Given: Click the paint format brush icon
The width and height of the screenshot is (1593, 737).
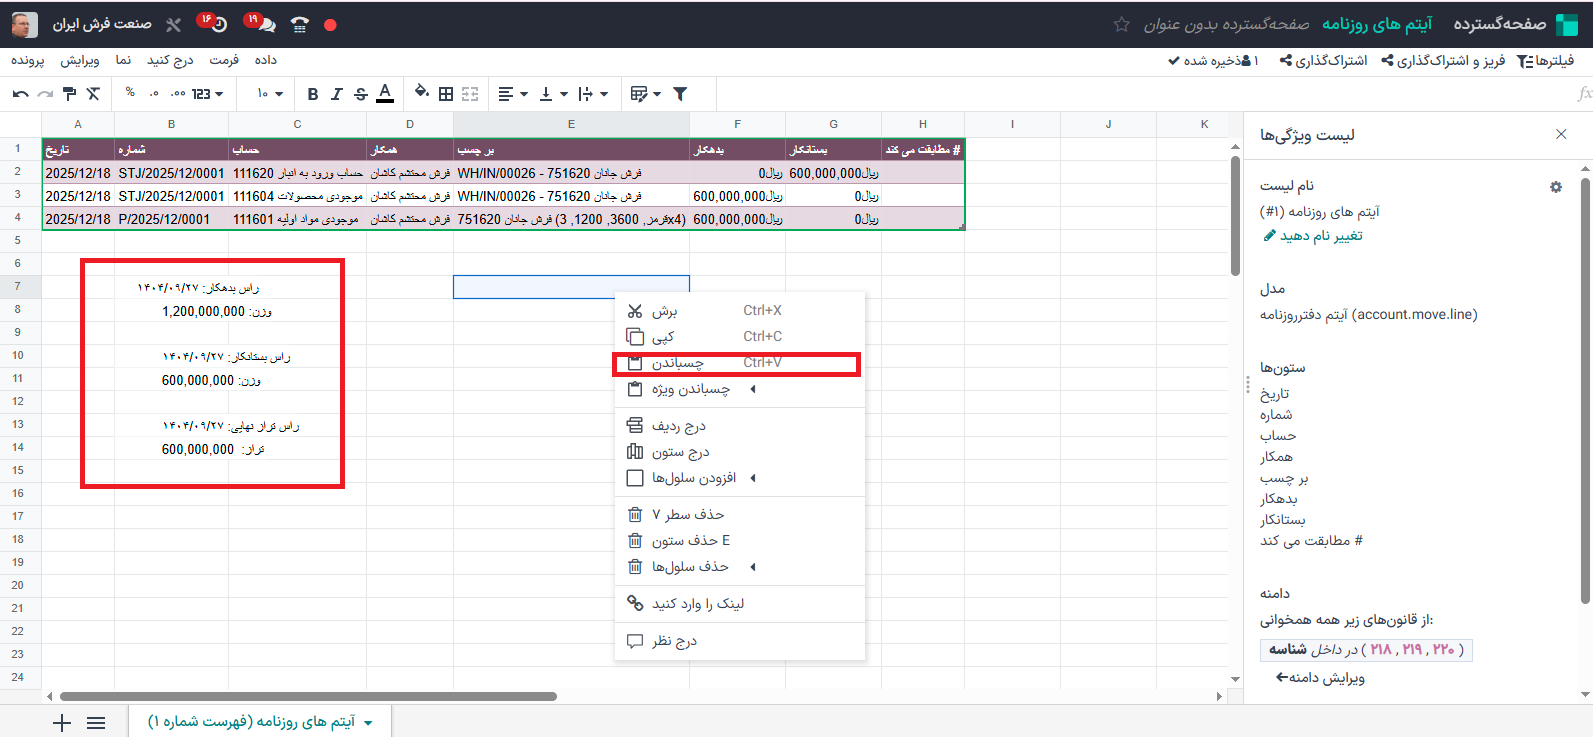Looking at the screenshot, I should click(x=69, y=94).
